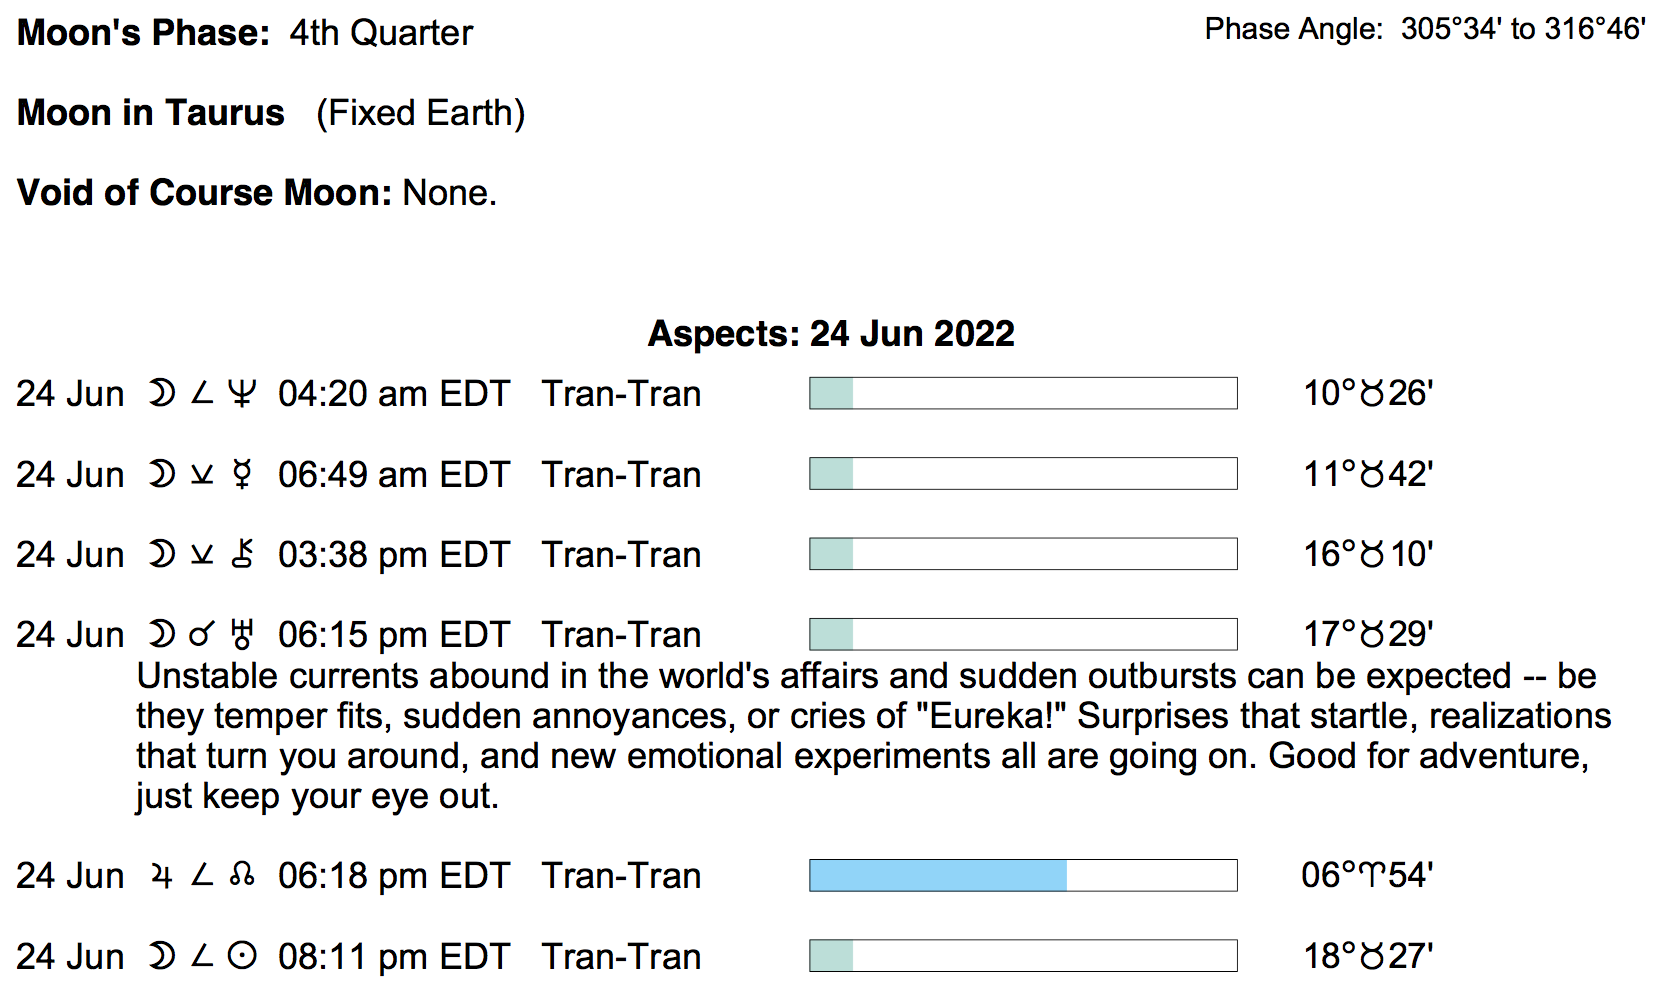Click the "Void of Course Moon:" label
The width and height of the screenshot is (1656, 996).
pyautogui.click(x=205, y=193)
